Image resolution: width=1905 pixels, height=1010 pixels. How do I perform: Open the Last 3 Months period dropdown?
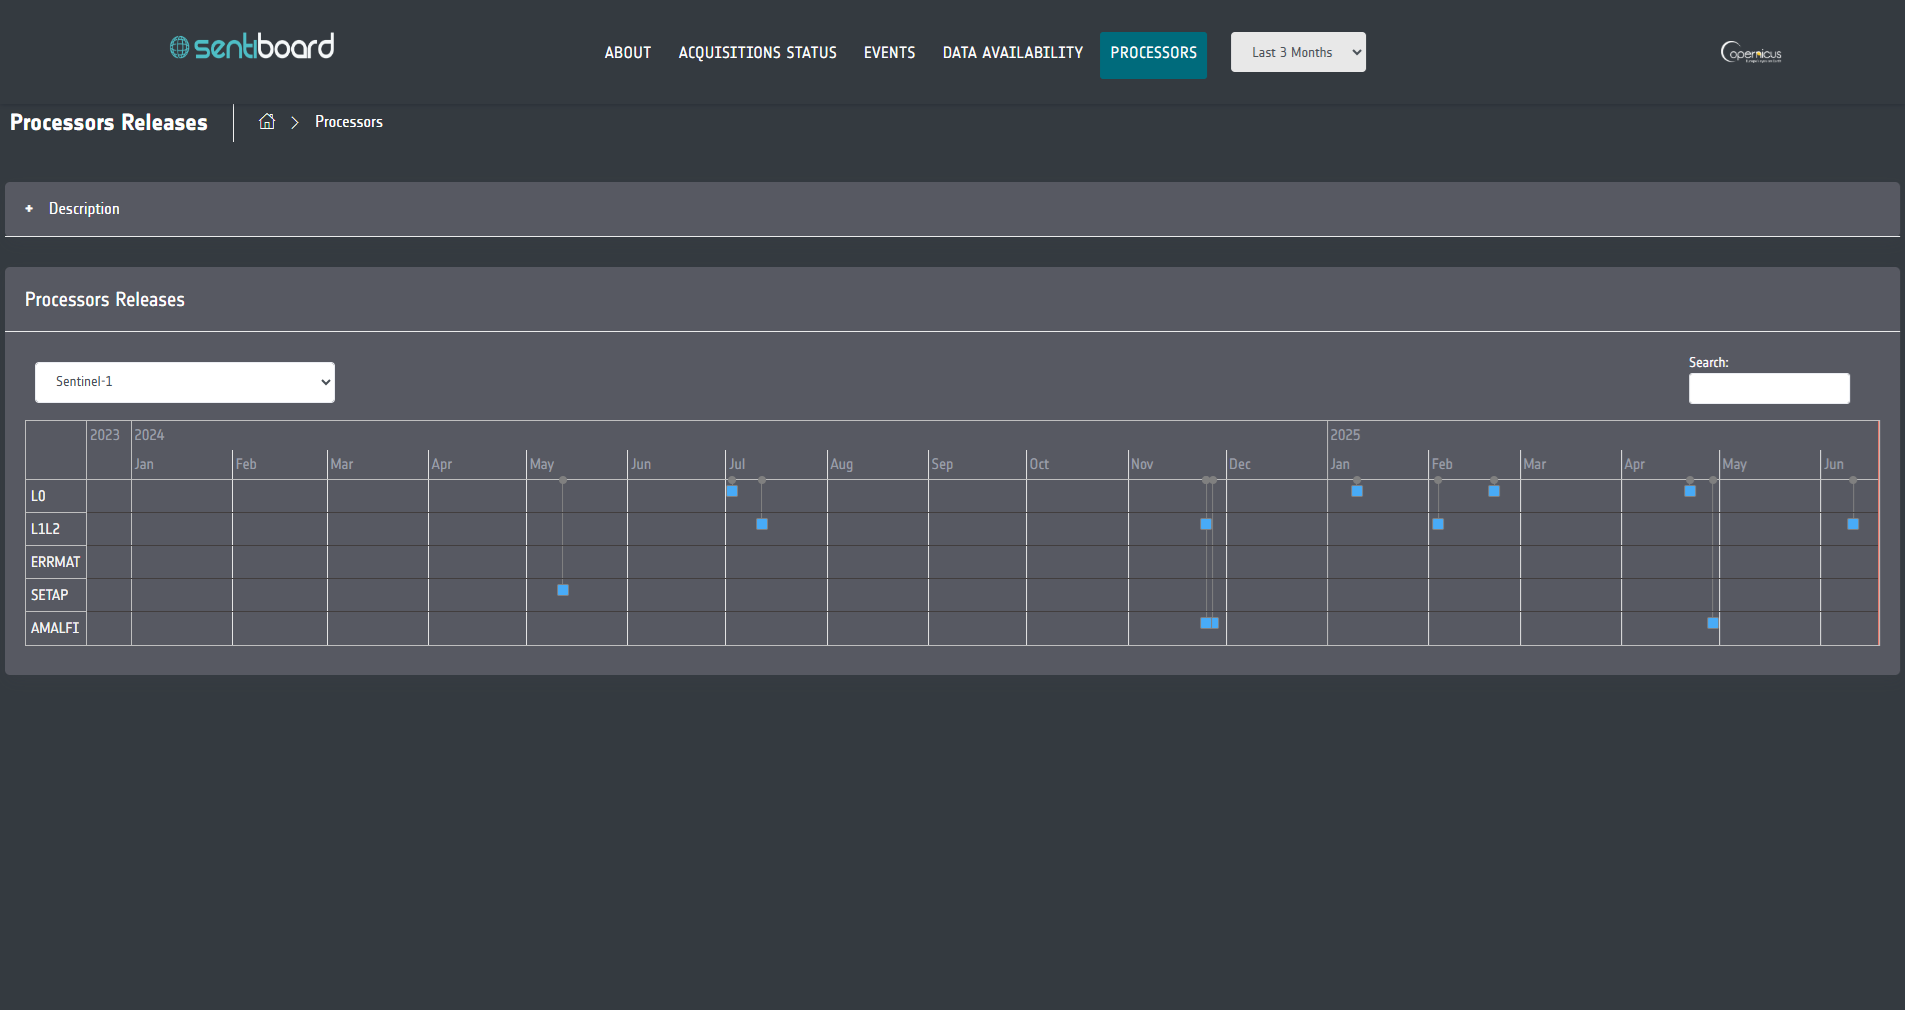(1297, 53)
